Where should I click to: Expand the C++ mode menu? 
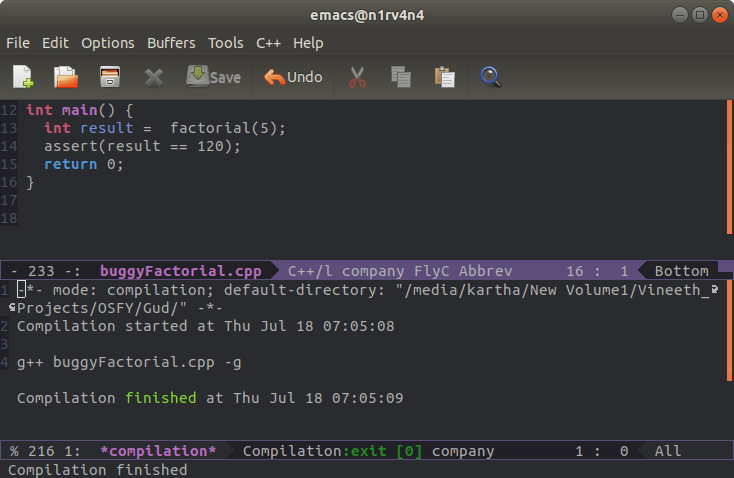(x=268, y=43)
